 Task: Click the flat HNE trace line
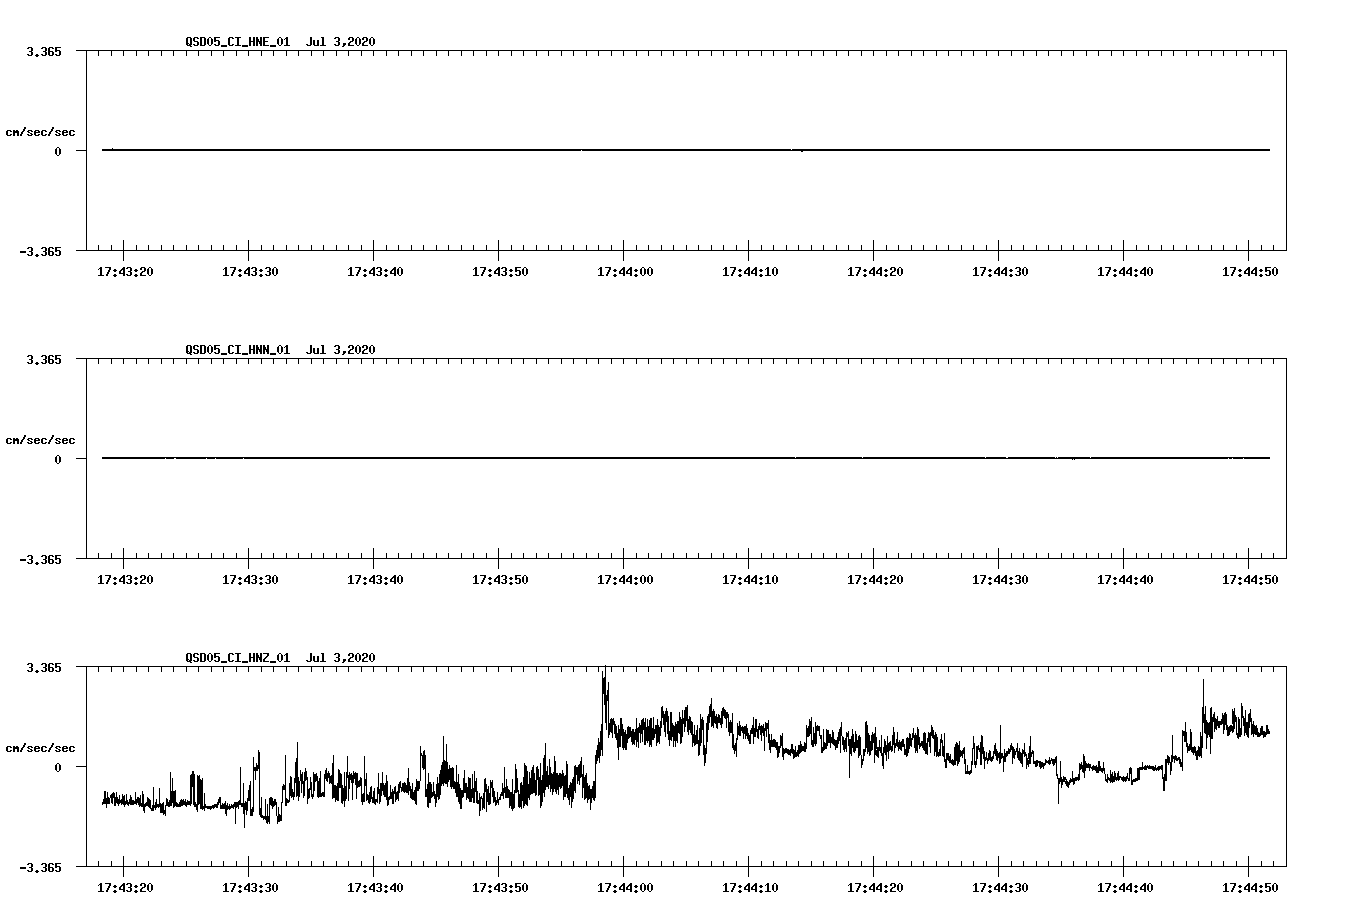(x=686, y=150)
